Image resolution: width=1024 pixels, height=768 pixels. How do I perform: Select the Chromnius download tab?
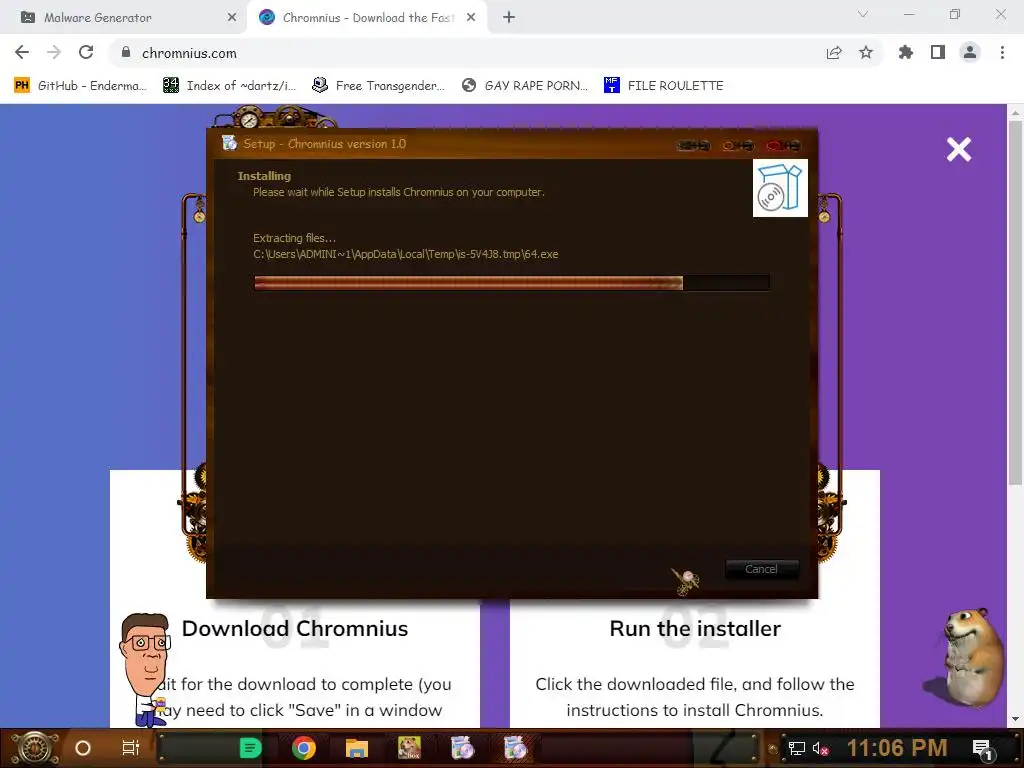coord(366,18)
